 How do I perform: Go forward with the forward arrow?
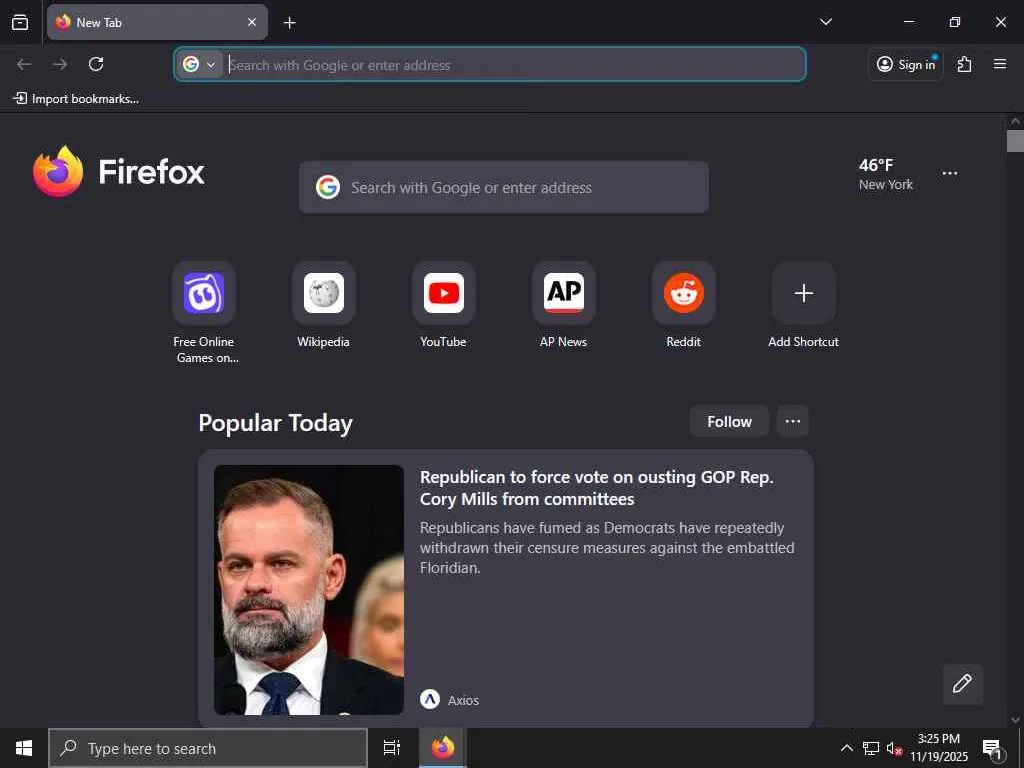coord(60,64)
